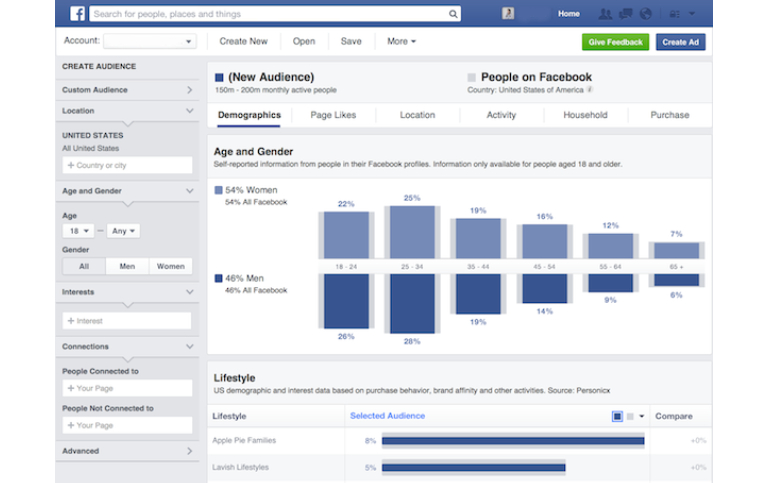Viewport: 768px width, 483px height.
Task: Toggle the gray comparison square in Lifestyle
Action: tap(630, 416)
